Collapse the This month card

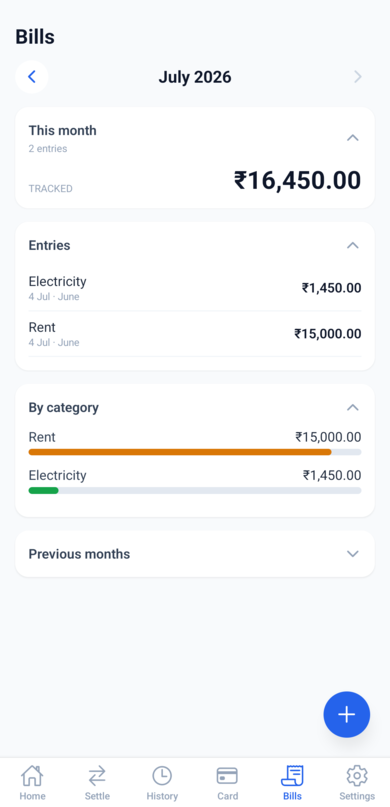[352, 138]
